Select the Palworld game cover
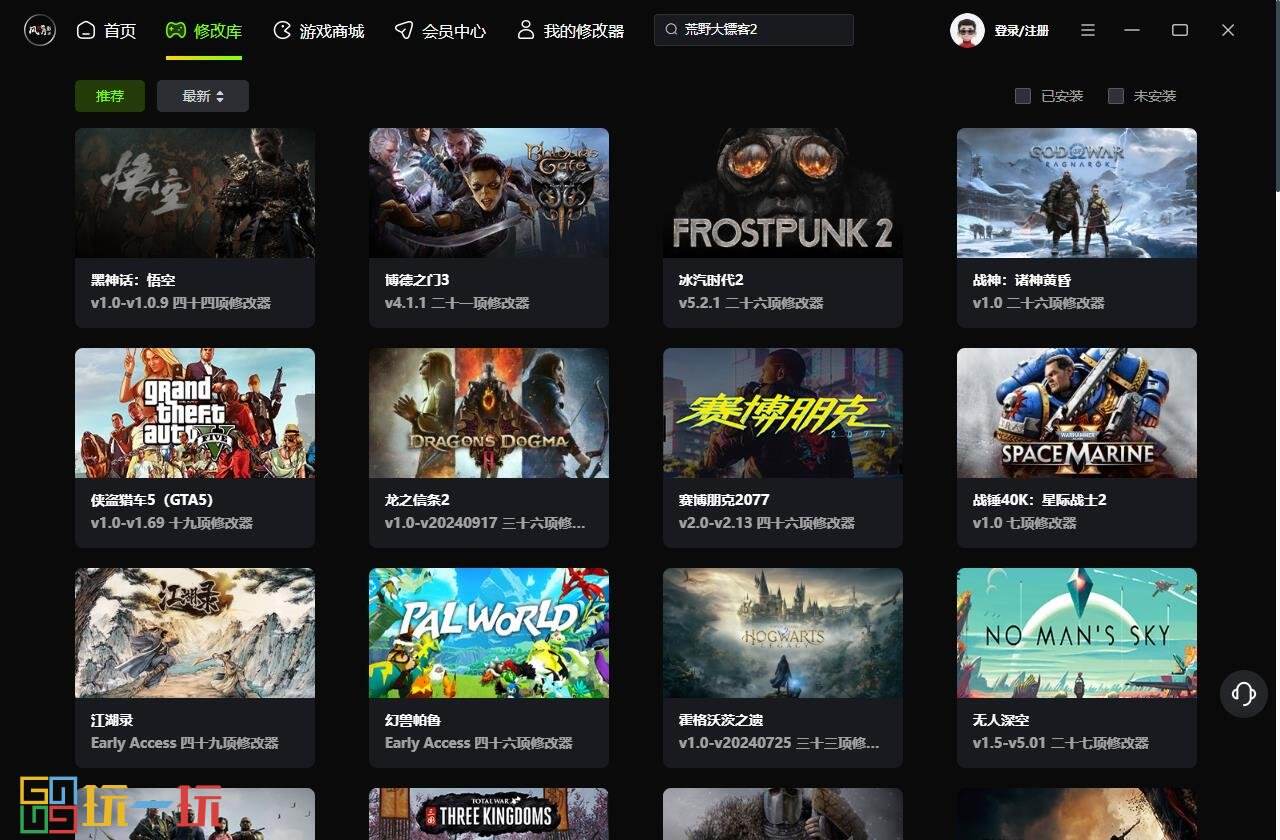The height and width of the screenshot is (840, 1280). (x=489, y=633)
